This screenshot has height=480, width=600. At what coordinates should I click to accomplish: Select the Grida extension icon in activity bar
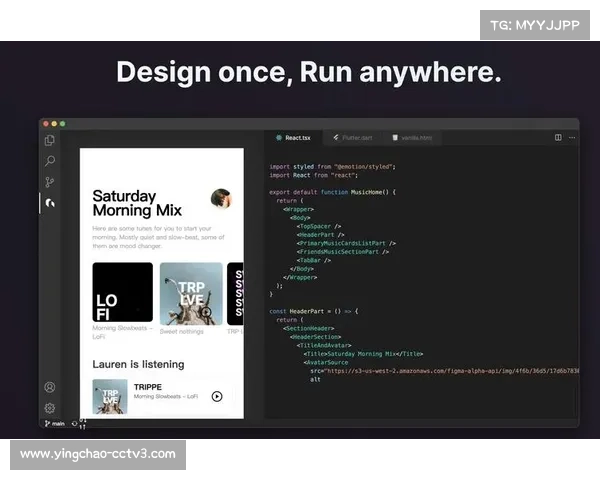coord(50,204)
